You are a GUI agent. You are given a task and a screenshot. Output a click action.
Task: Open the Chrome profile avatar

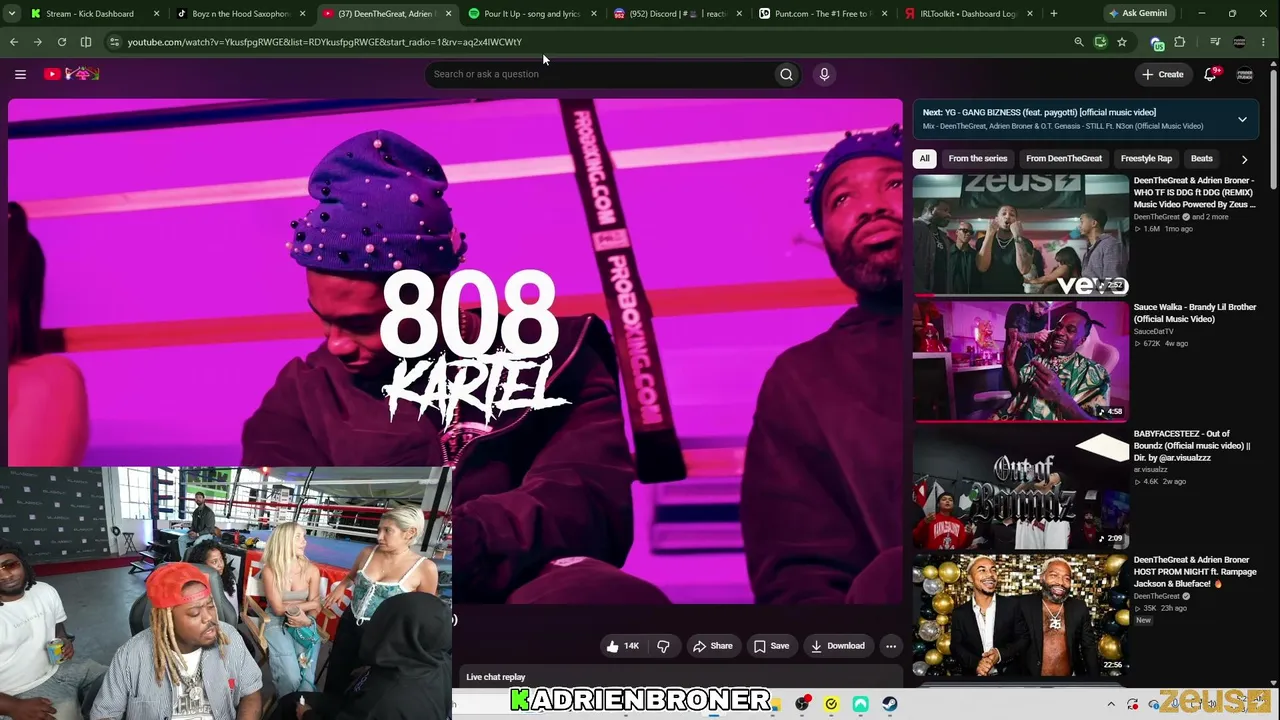point(1240,42)
